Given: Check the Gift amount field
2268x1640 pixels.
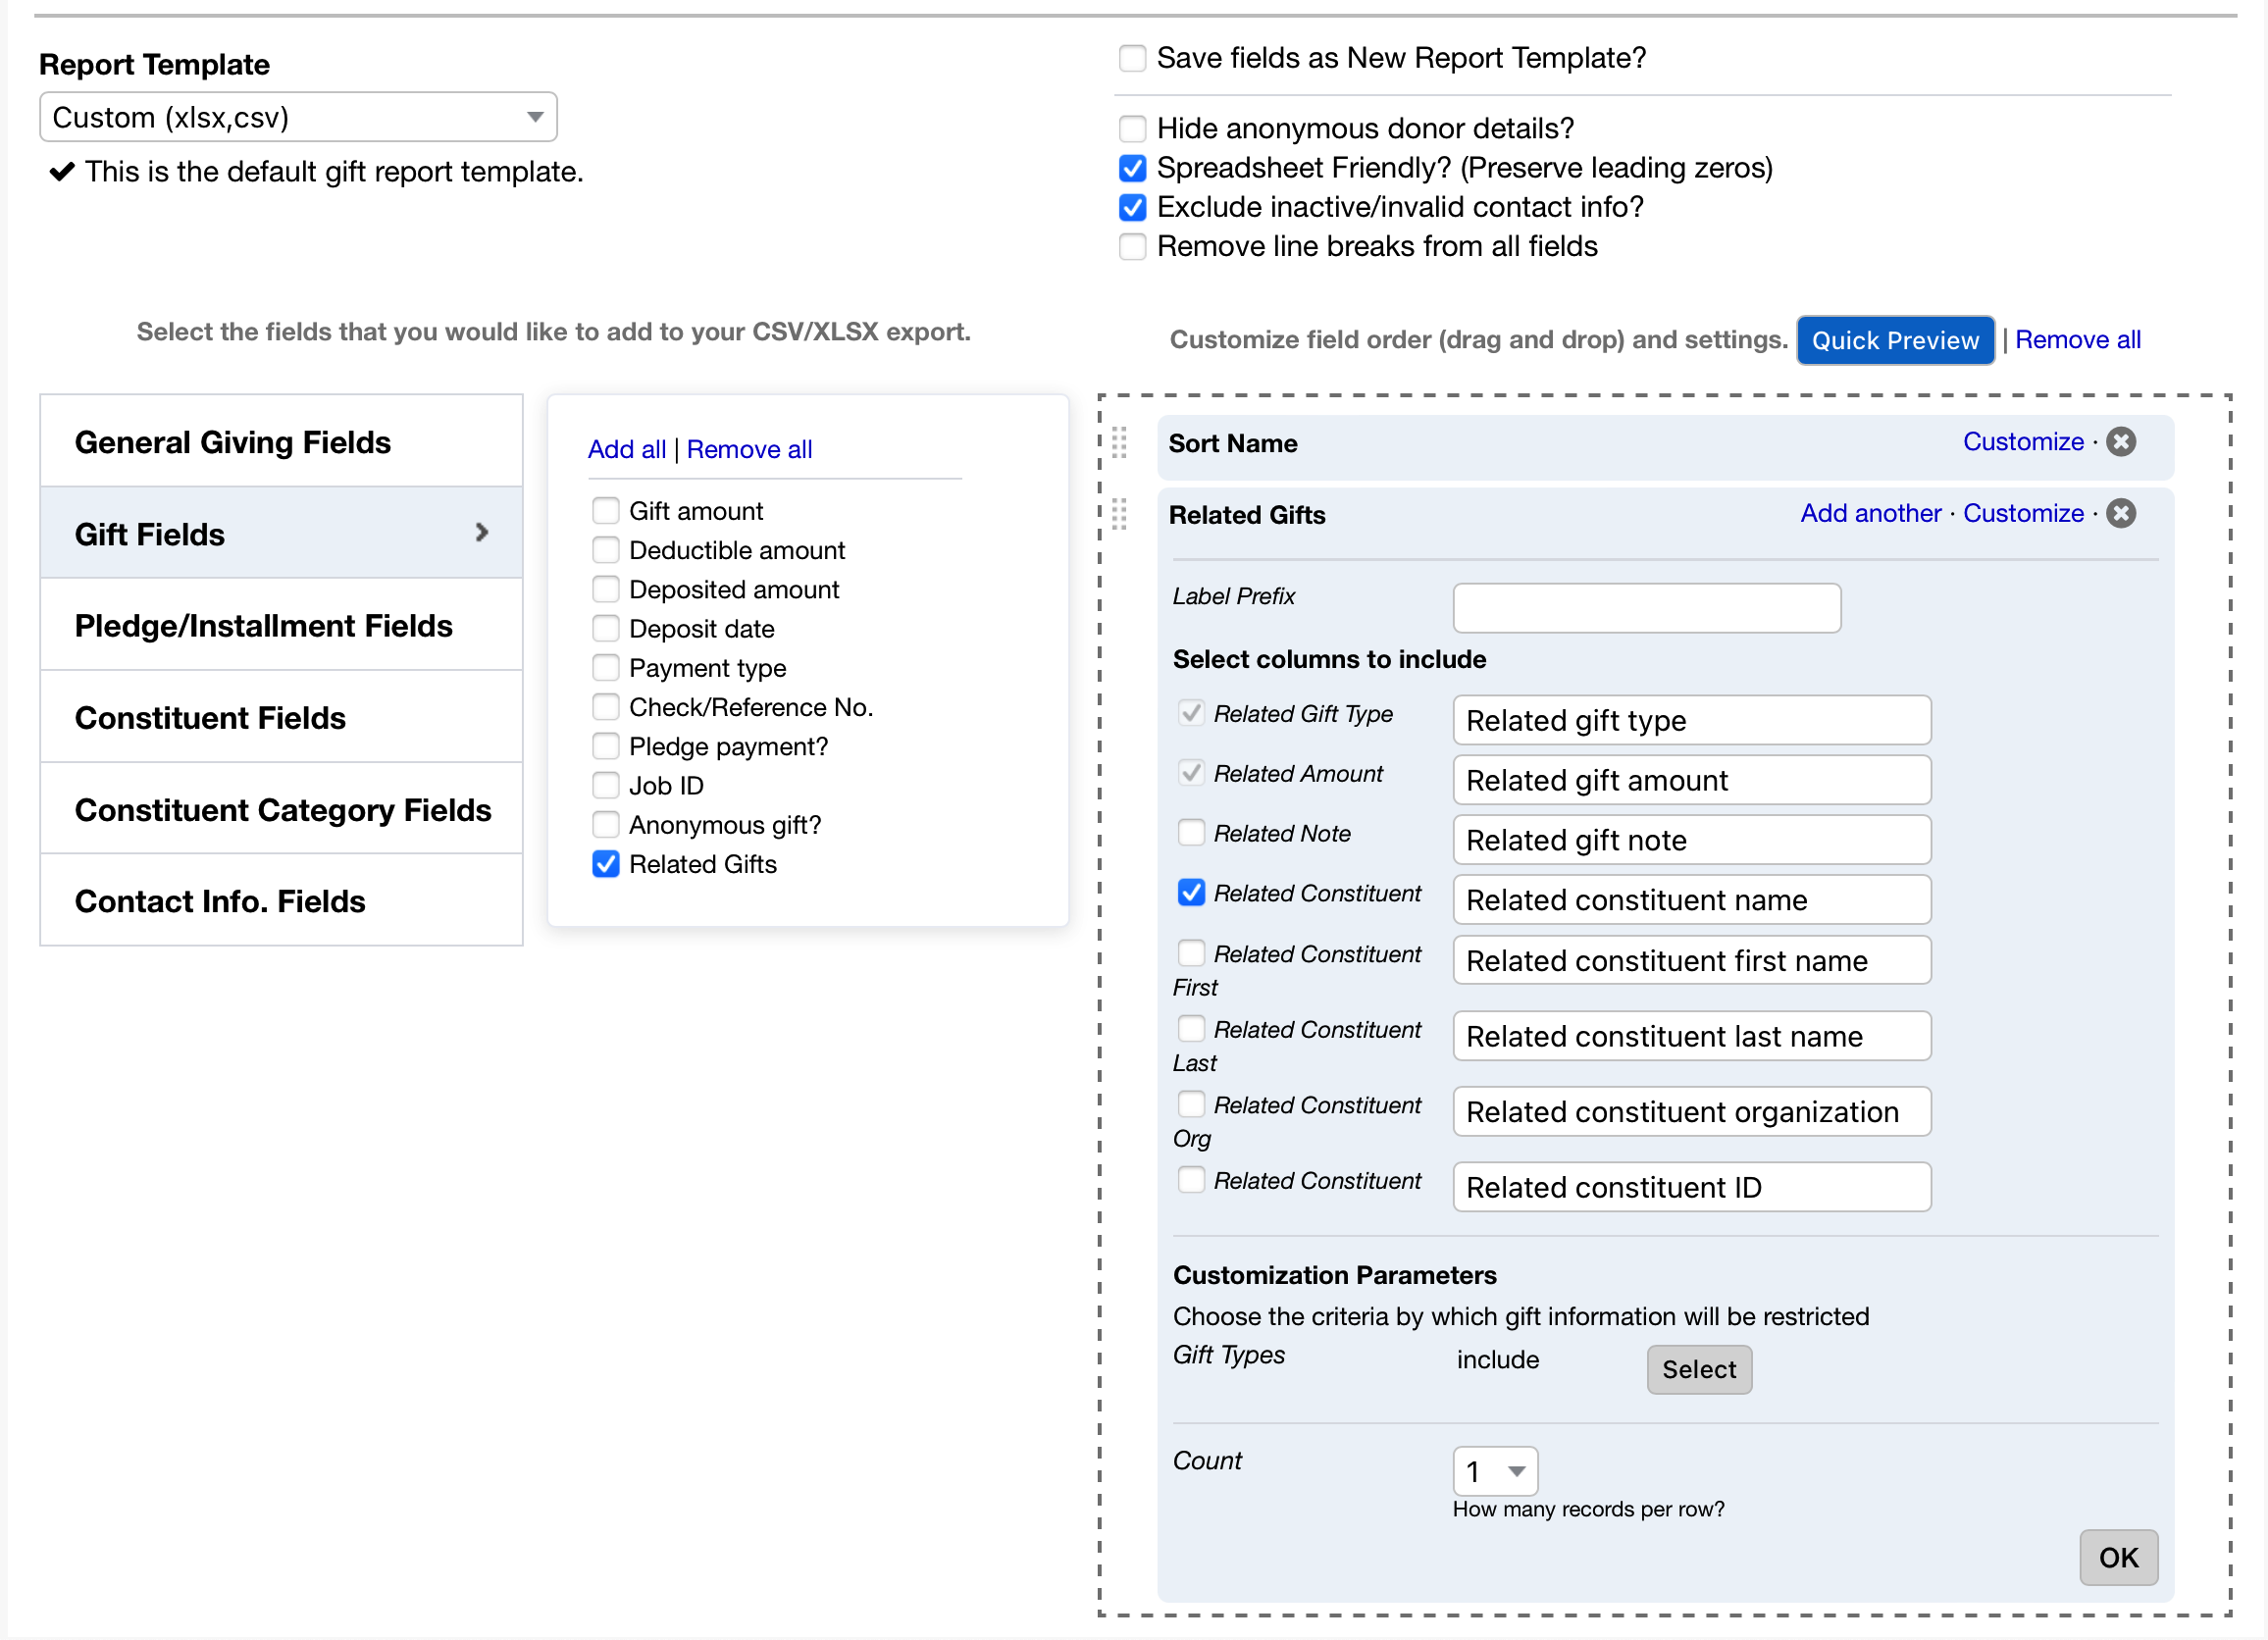Looking at the screenshot, I should click(605, 510).
